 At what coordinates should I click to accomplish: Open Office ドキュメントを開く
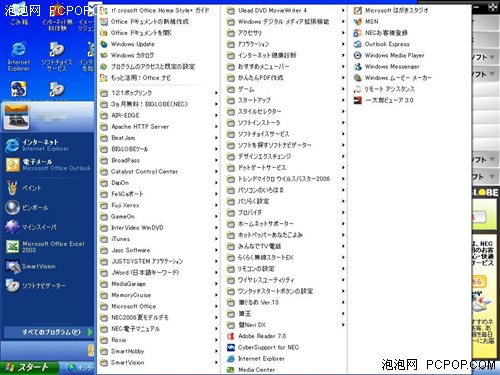tap(137, 33)
